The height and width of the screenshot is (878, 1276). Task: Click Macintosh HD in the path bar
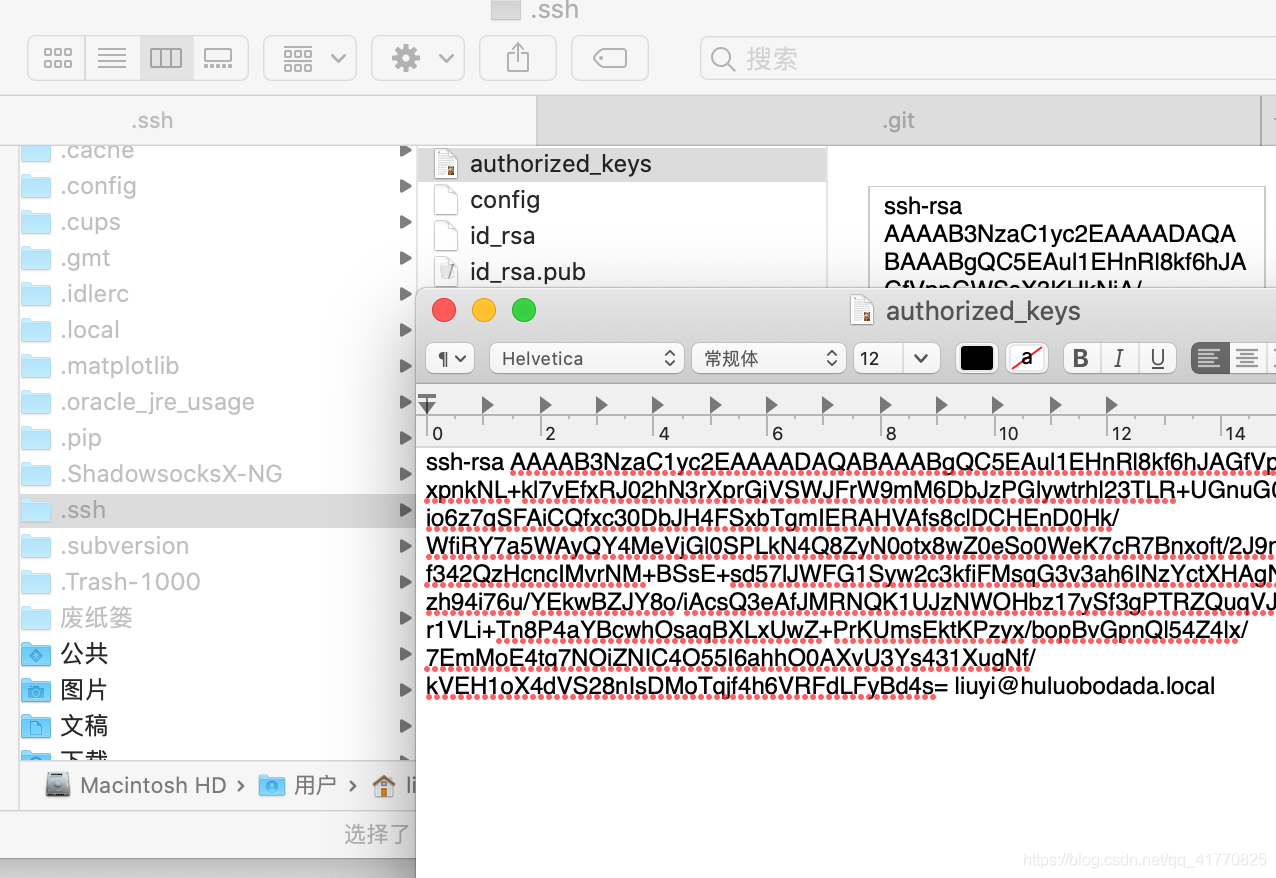click(x=137, y=786)
